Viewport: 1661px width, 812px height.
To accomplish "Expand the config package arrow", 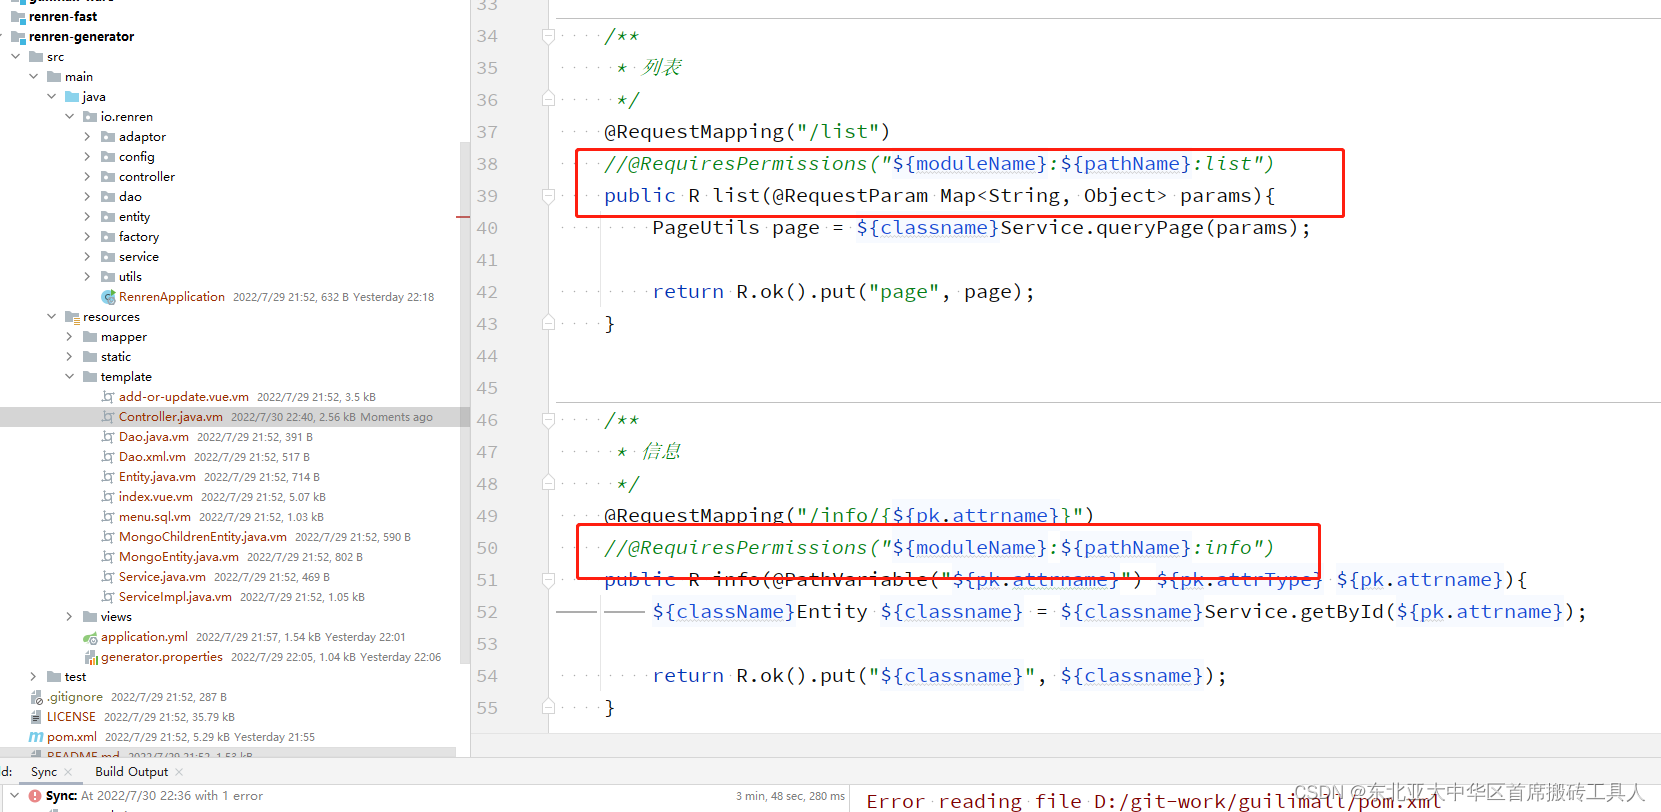I will (88, 157).
